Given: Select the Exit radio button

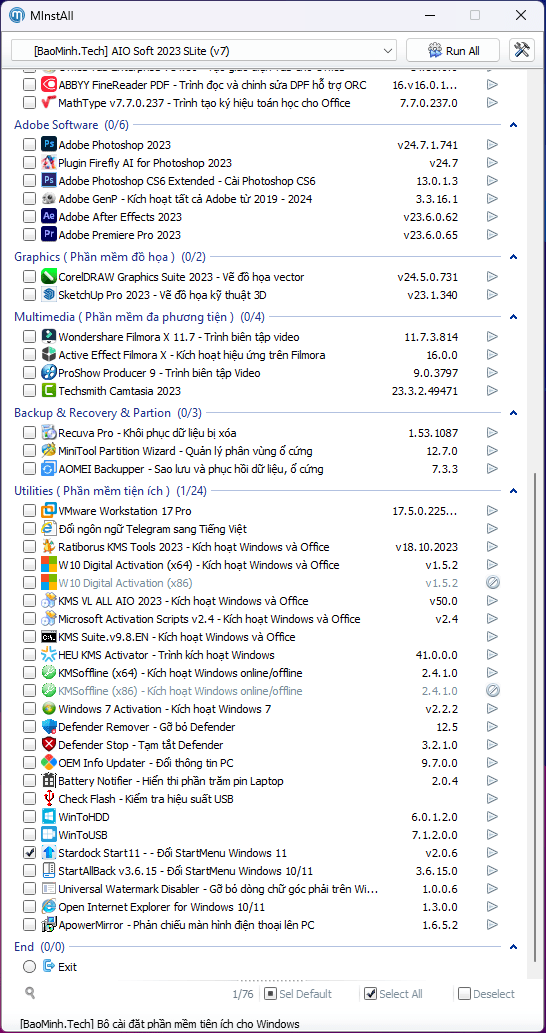Looking at the screenshot, I should [29, 966].
